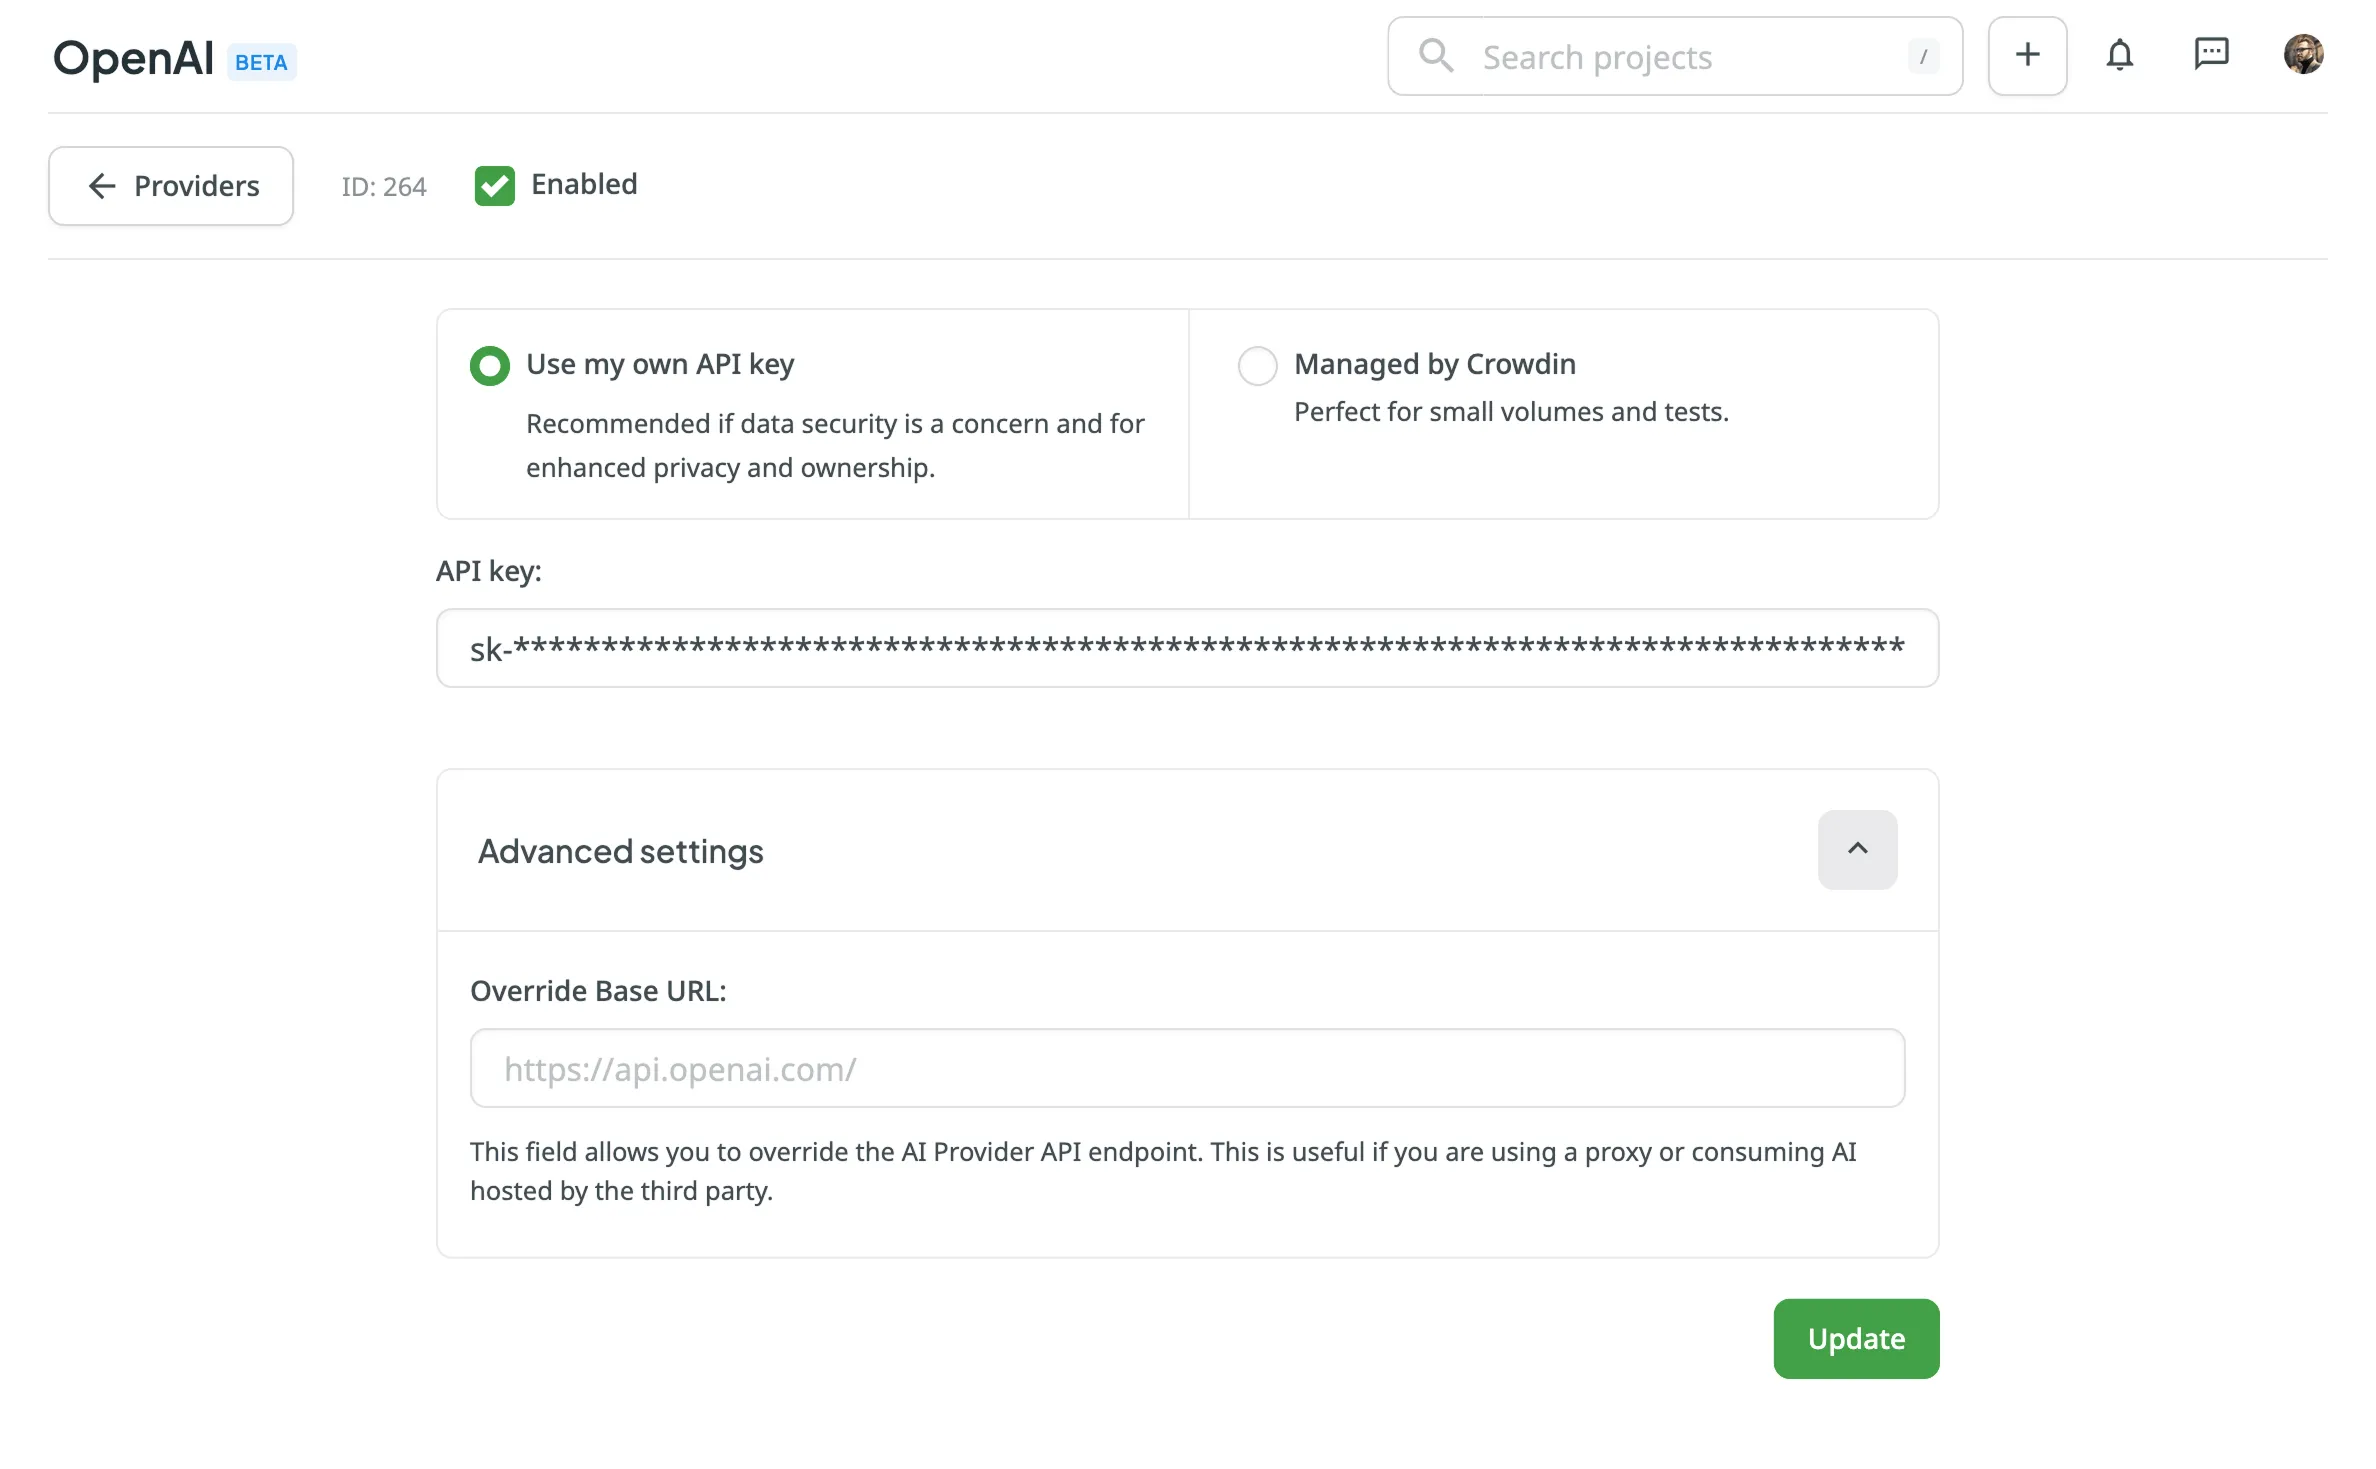Click the green Enabled checkmark icon
This screenshot has width=2376, height=1469.
[494, 185]
